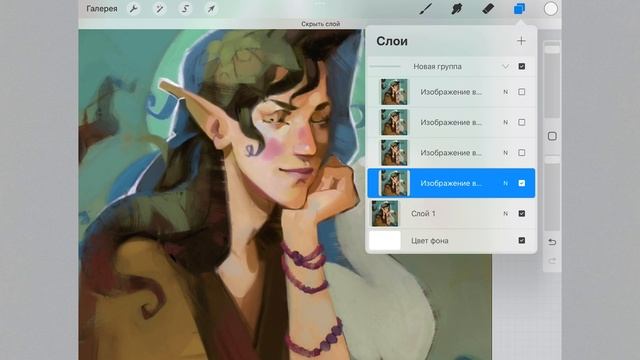Viewport: 640px width, 360px height.
Task: Select the Smudge tool
Action: [x=457, y=9]
